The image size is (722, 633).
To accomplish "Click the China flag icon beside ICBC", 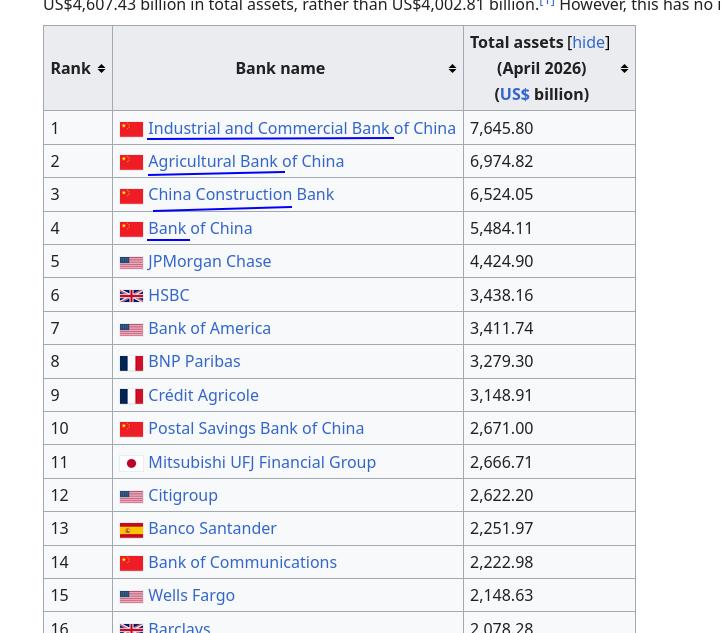I will pos(131,129).
